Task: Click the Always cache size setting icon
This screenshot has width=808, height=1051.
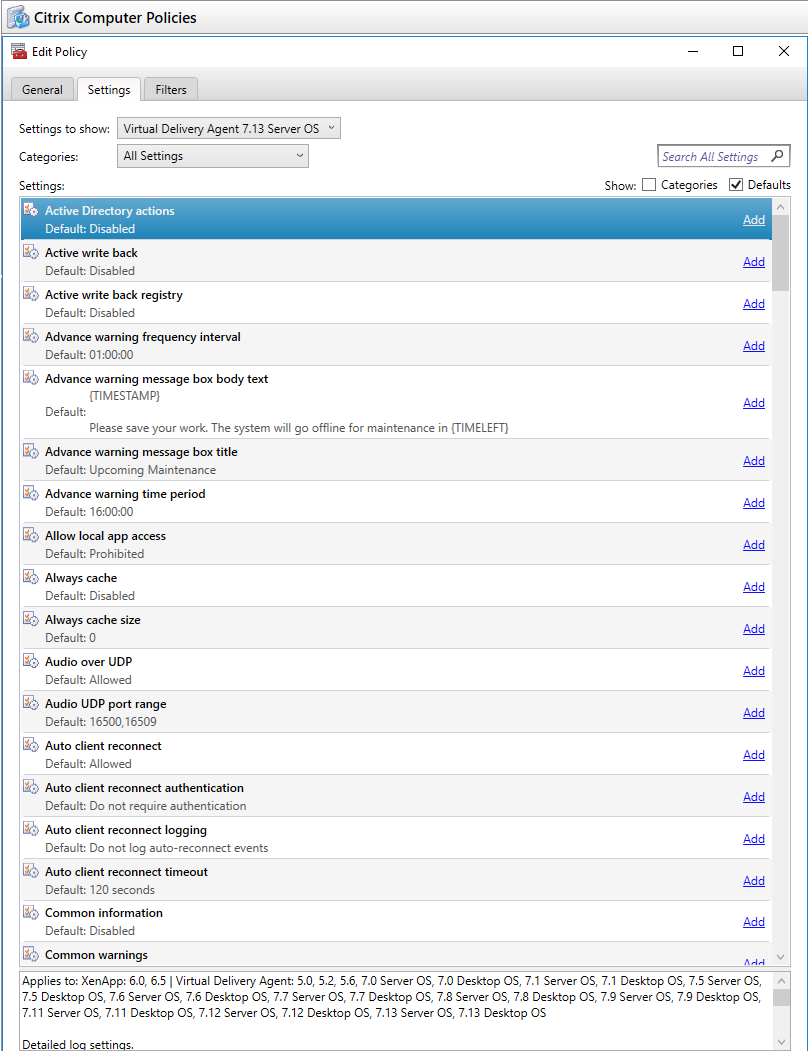Action: click(31, 619)
